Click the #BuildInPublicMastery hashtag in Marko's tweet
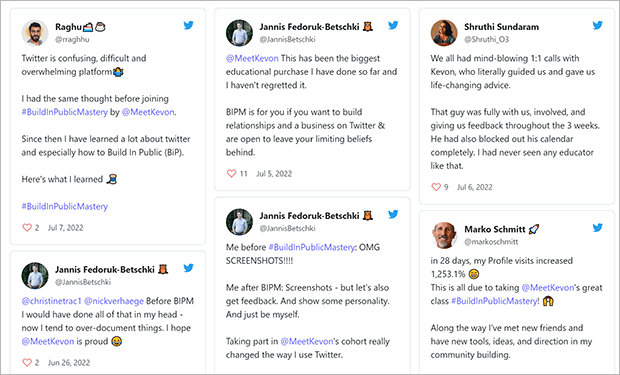This screenshot has width=620, height=375. [494, 301]
